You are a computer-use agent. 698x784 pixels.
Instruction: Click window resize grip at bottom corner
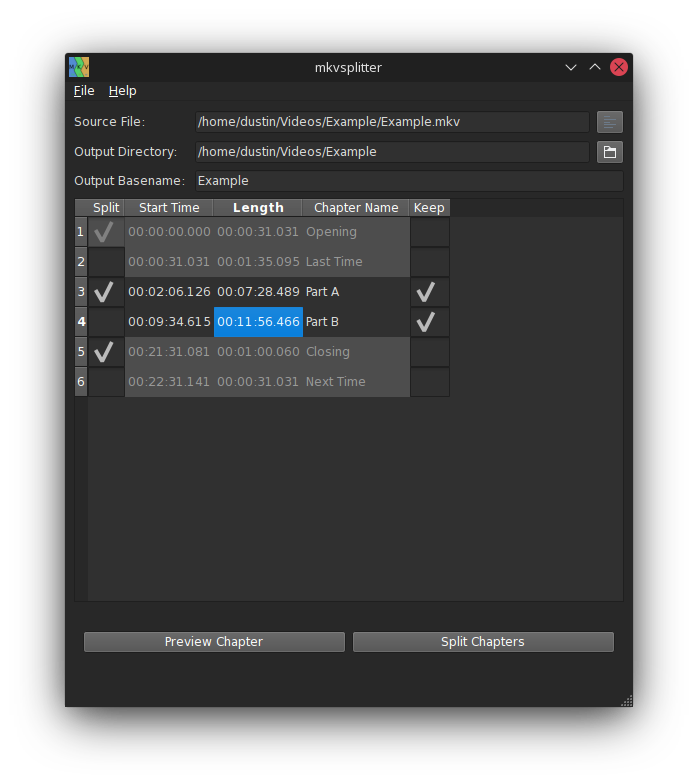(626, 700)
